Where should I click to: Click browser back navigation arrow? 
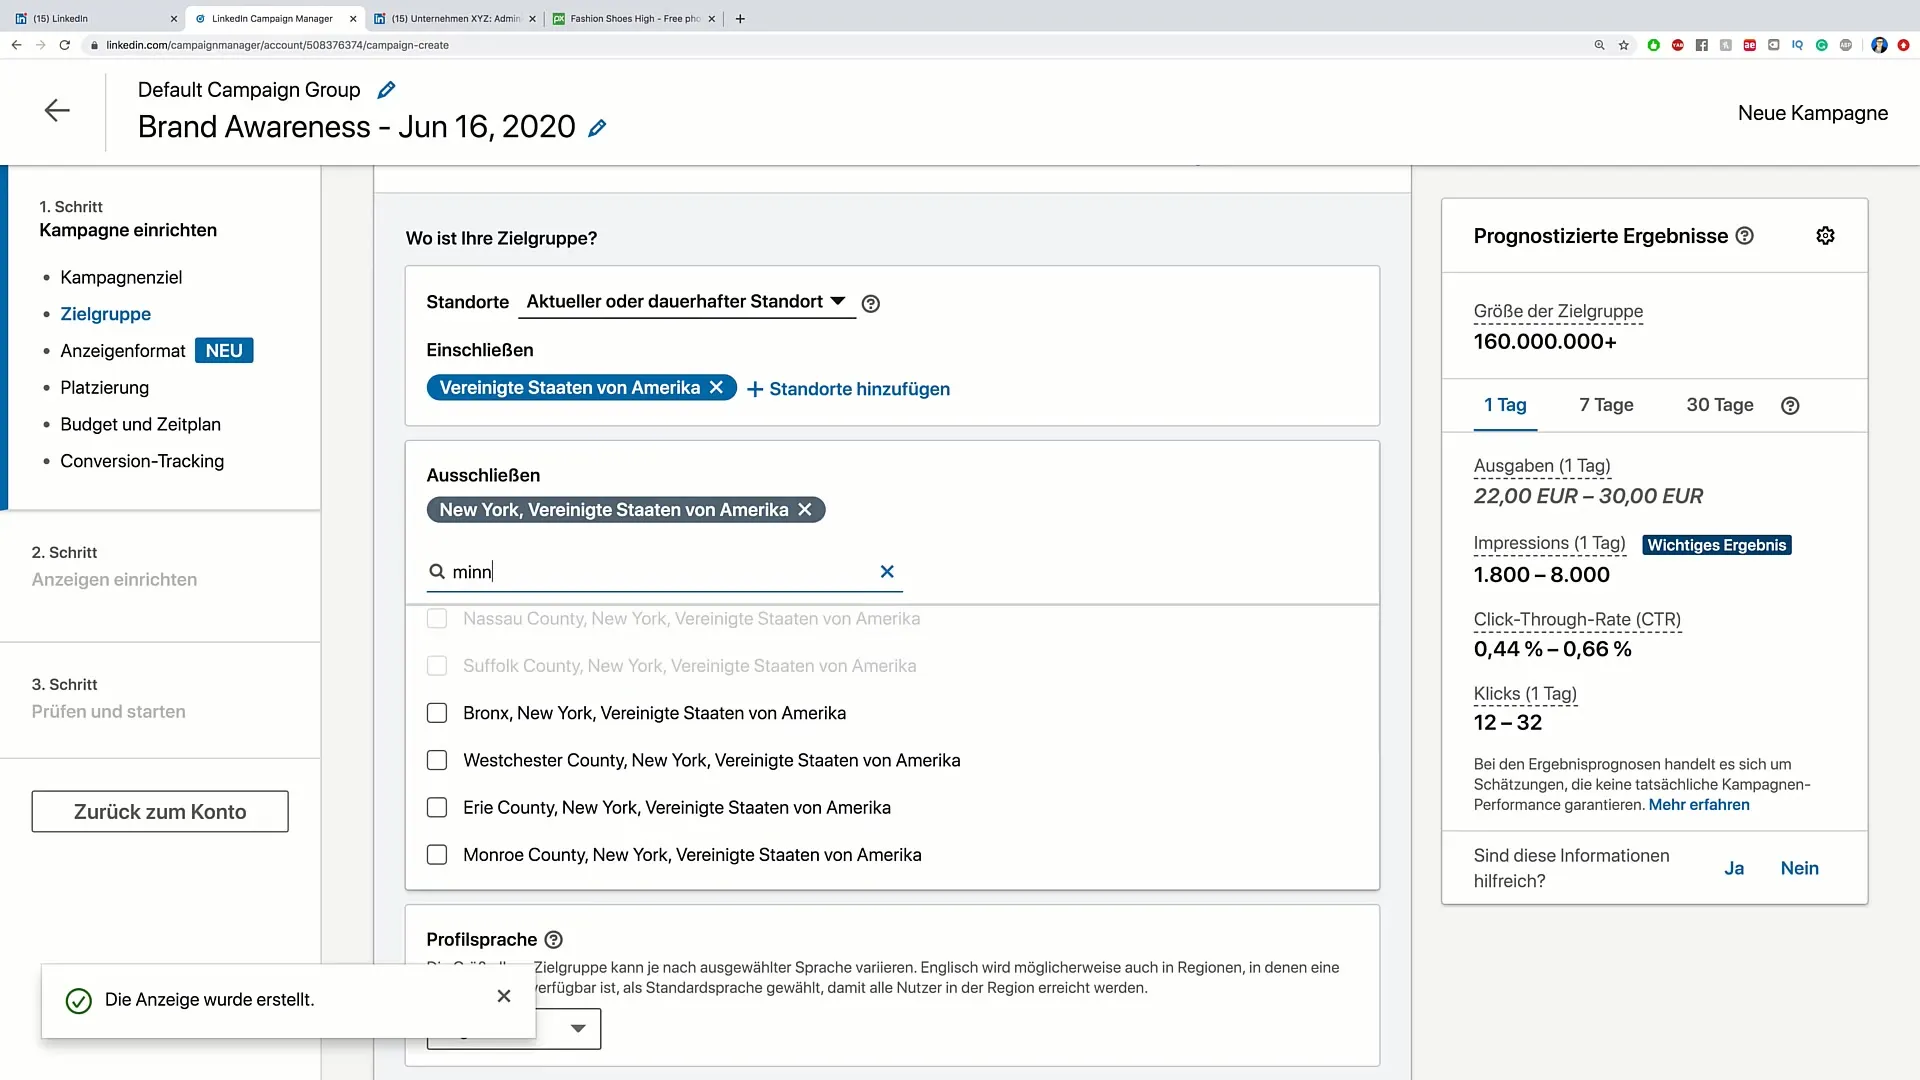(x=17, y=45)
